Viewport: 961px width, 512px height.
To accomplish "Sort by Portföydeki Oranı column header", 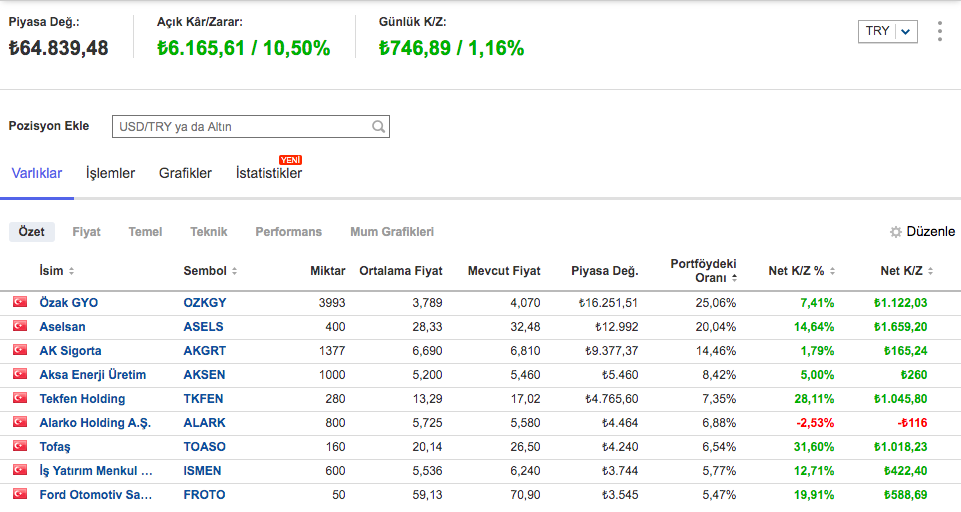I will tap(703, 270).
